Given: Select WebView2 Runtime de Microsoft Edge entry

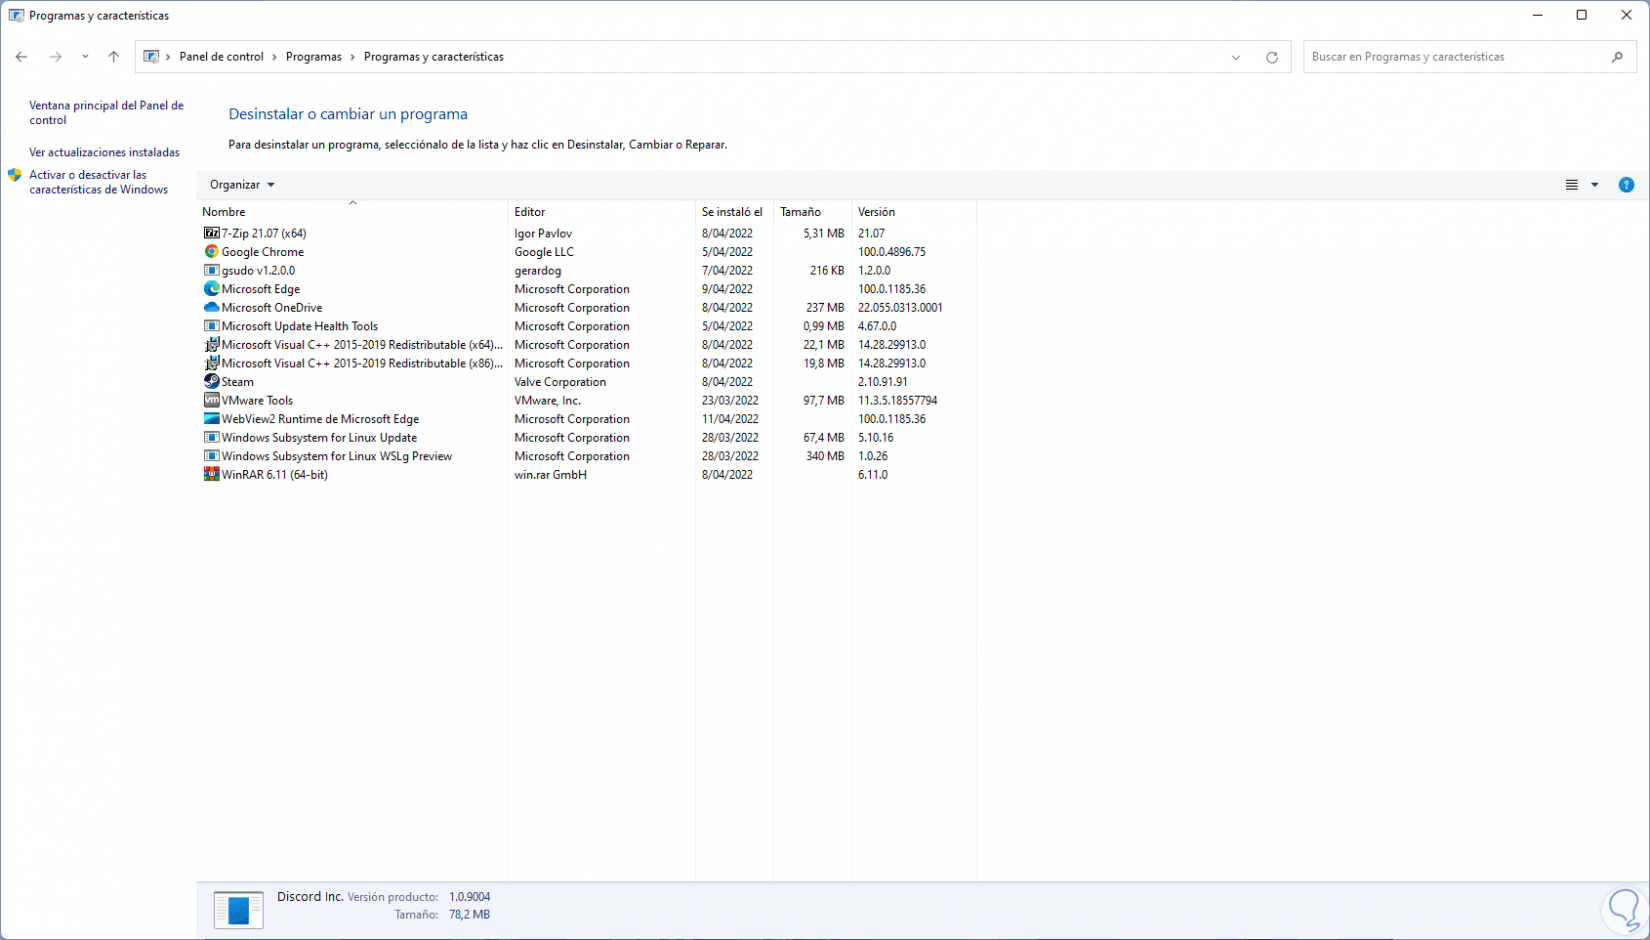Looking at the screenshot, I should click(320, 419).
